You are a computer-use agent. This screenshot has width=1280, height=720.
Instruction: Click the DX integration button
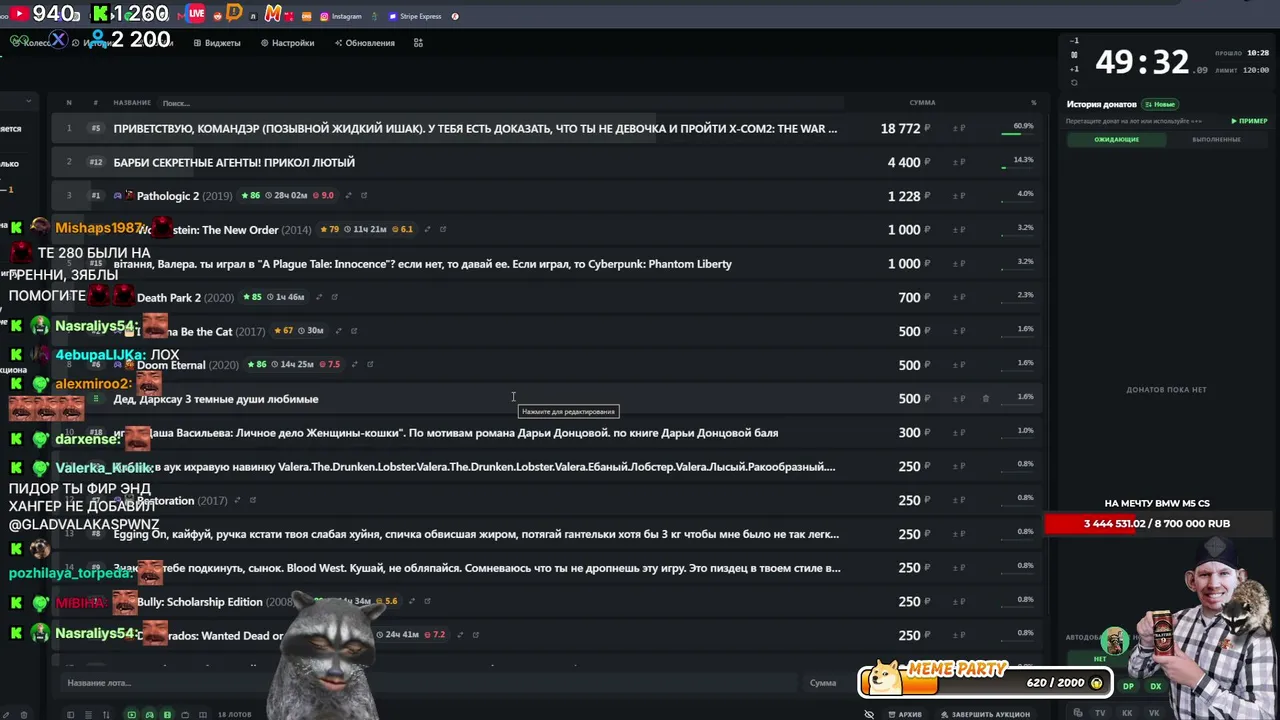(x=1155, y=686)
